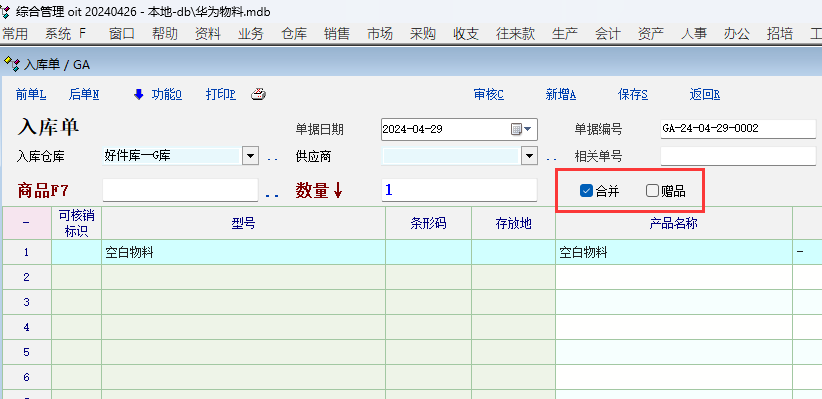Viewport: 822px width, 399px height.
Task: Open the 资产 menu
Action: 651,34
